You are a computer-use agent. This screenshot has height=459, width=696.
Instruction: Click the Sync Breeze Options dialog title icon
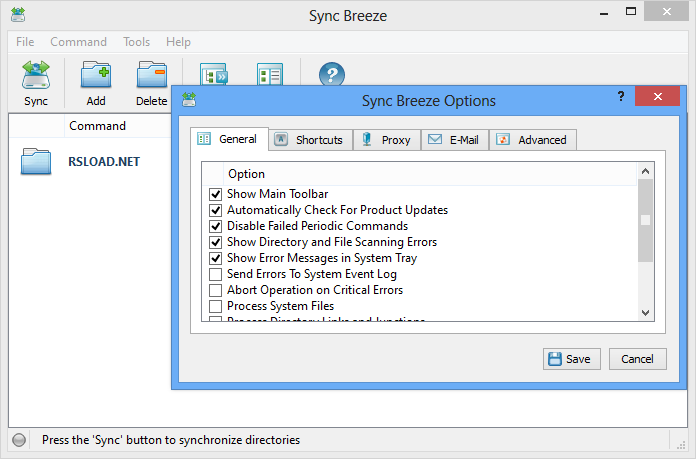point(189,99)
